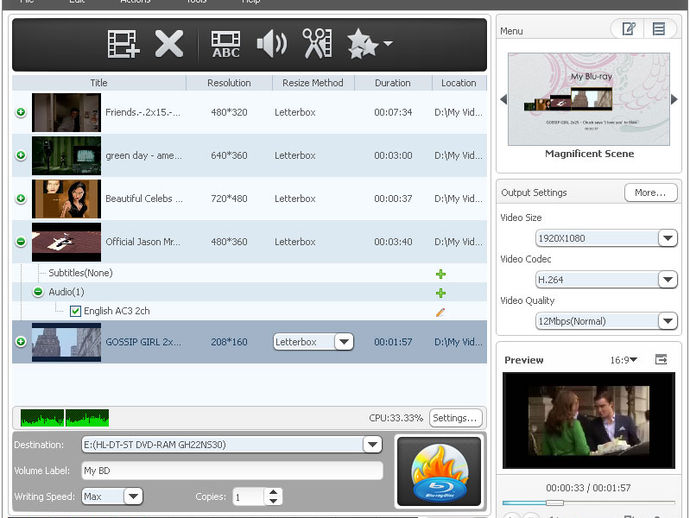Open the ABC subtitle tool
Viewport: 690px width, 518px height.
226,44
